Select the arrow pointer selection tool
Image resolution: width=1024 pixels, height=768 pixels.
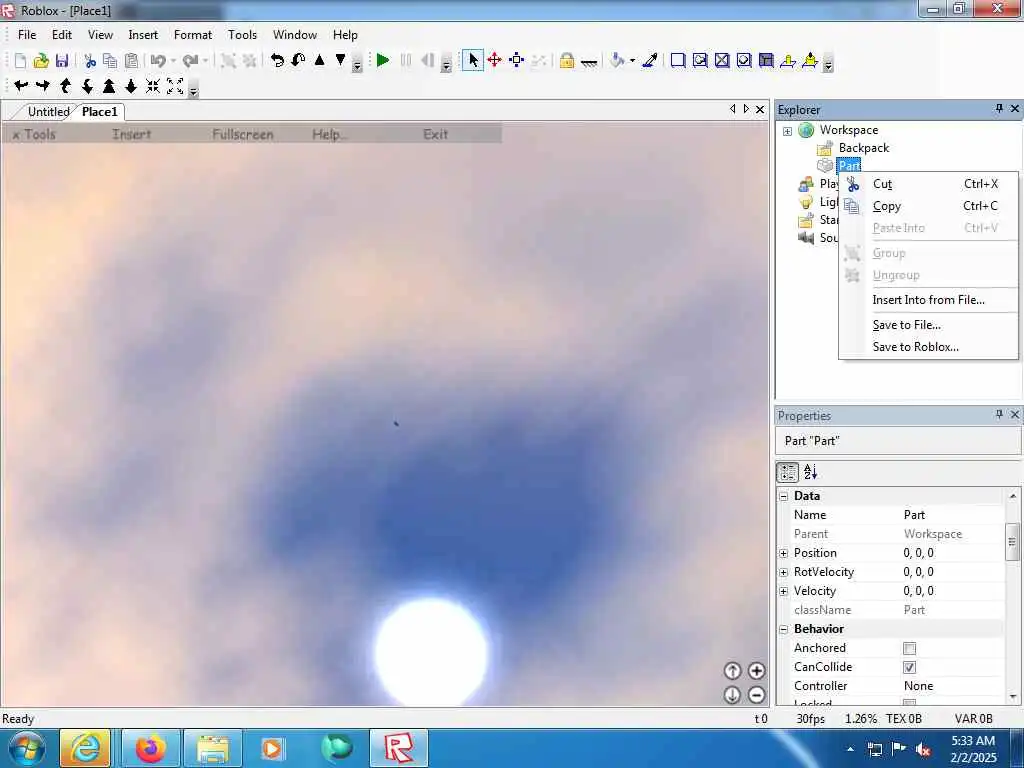(x=473, y=61)
